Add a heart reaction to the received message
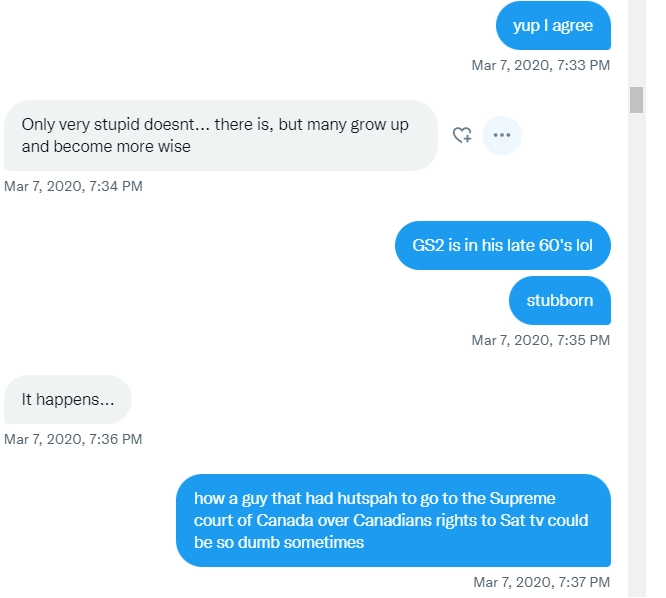666x598 pixels. click(x=462, y=135)
